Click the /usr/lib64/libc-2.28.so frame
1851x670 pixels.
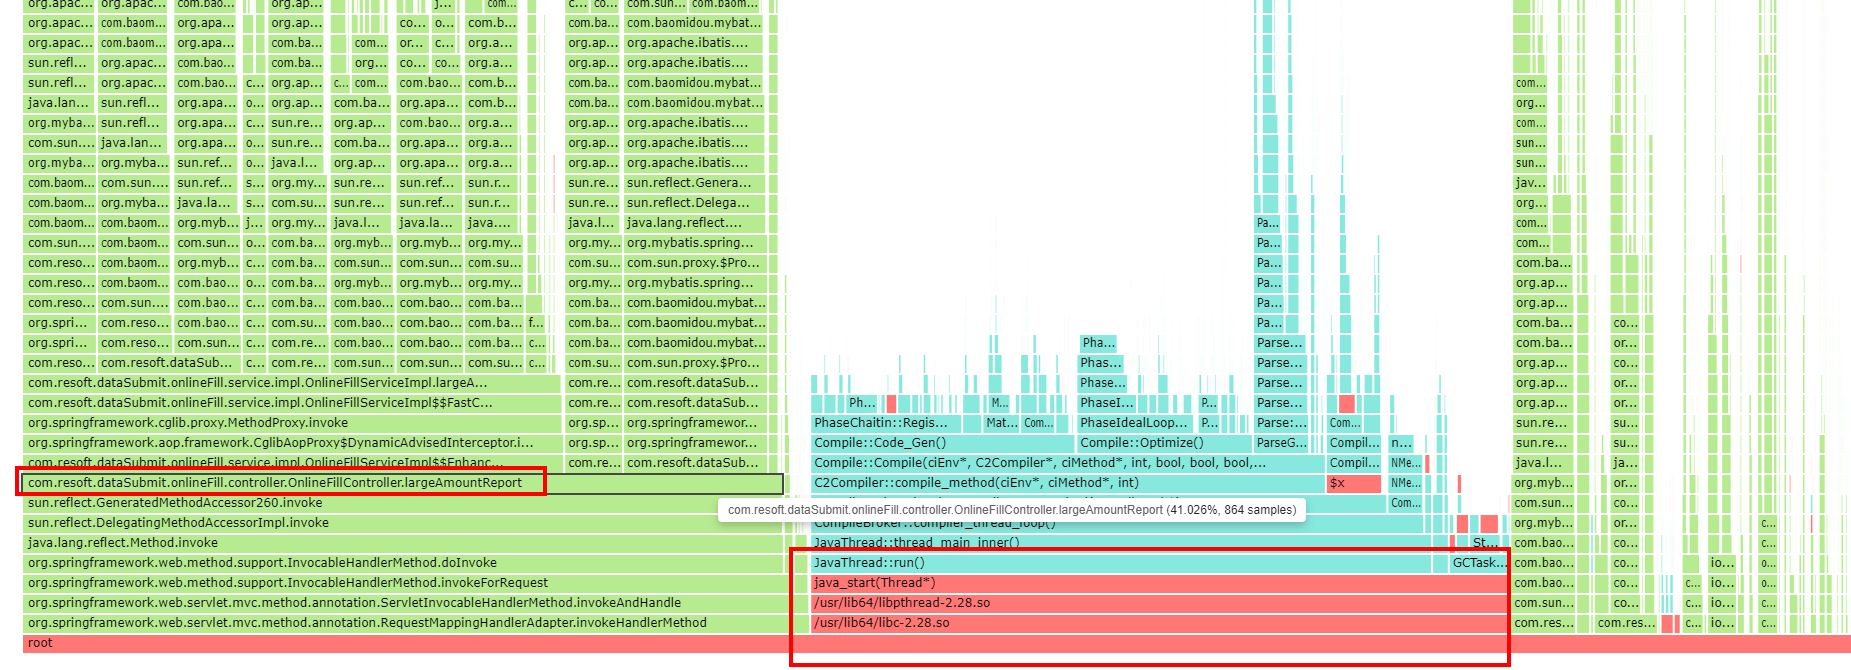pos(1158,623)
